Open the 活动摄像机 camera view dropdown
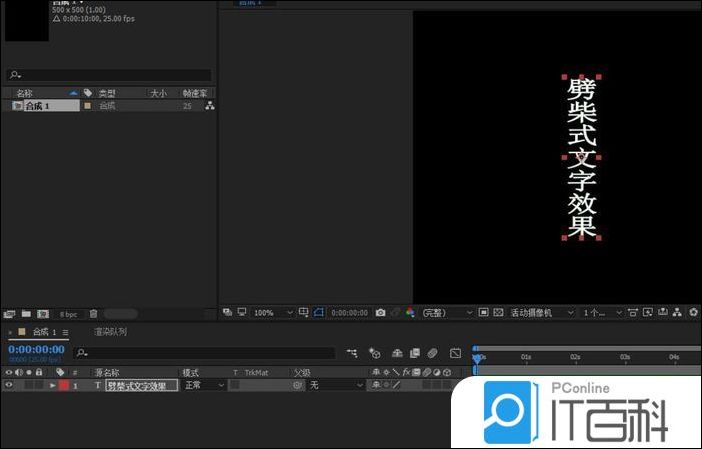The image size is (702, 449). [542, 313]
